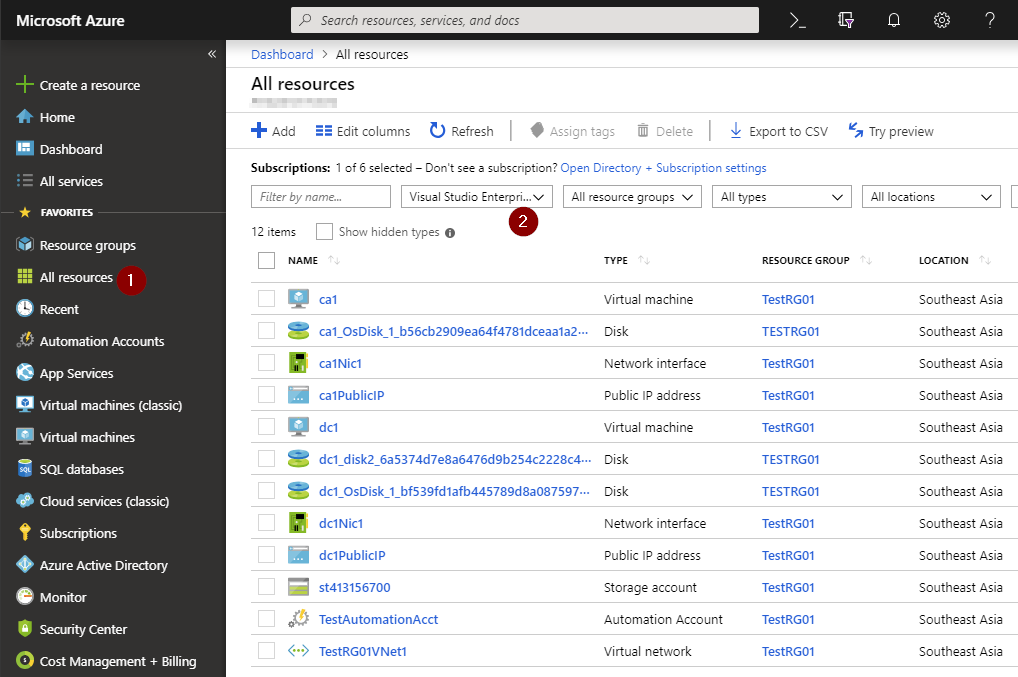Click the Virtual machines (classic) icon

(x=25, y=404)
